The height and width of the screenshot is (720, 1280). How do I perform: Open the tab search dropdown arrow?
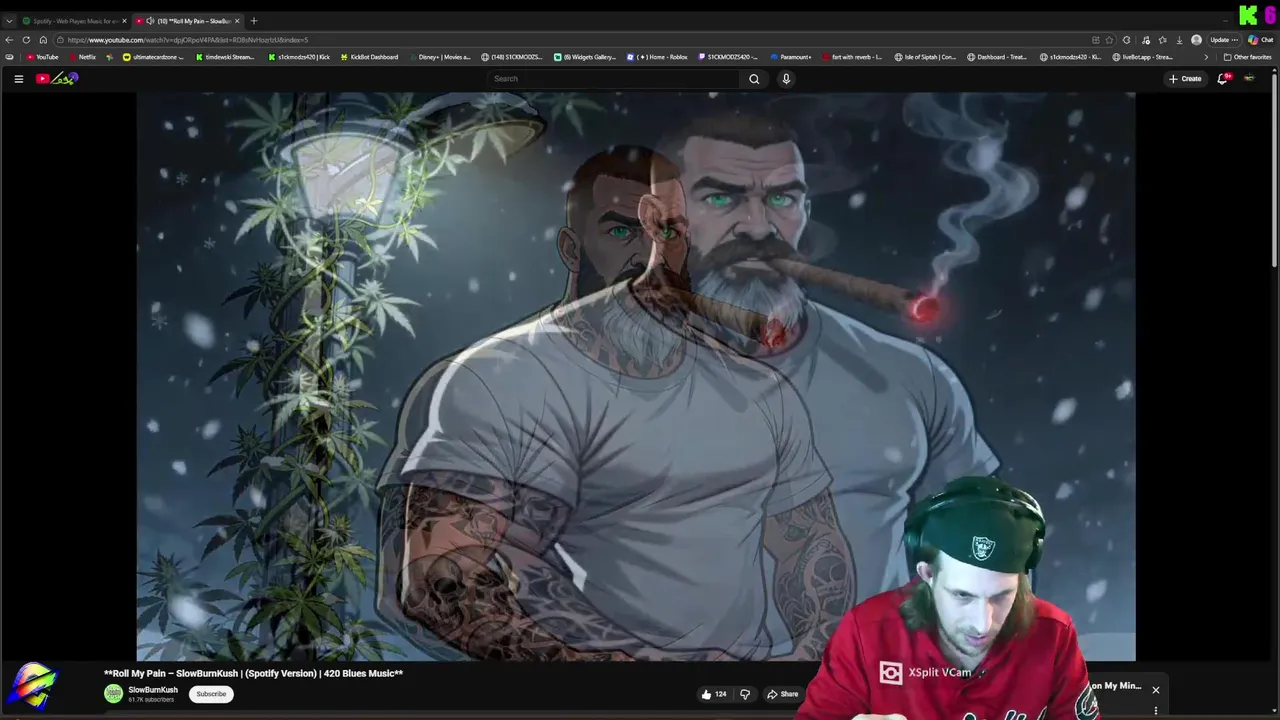tap(10, 21)
